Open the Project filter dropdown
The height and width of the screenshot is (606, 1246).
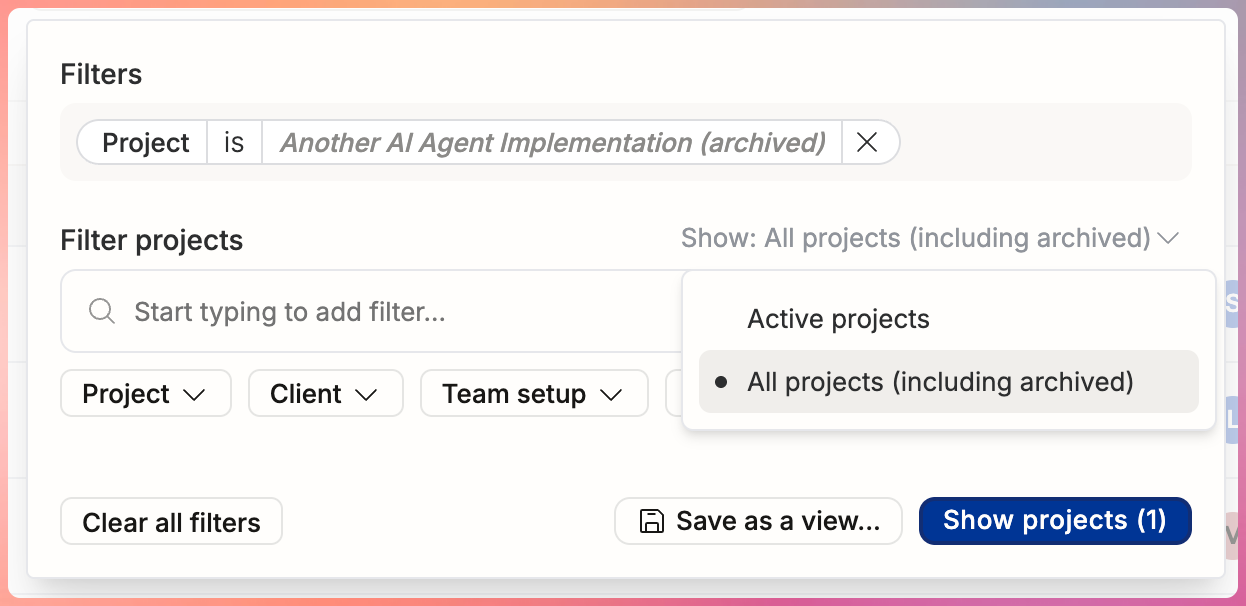click(x=146, y=394)
